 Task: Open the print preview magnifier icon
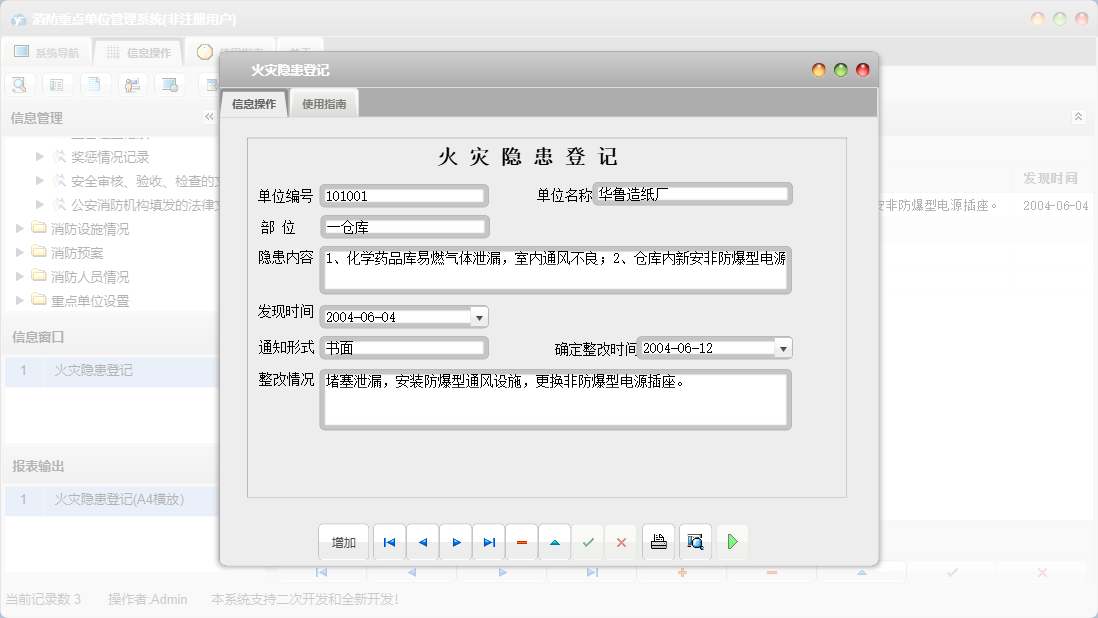click(694, 541)
